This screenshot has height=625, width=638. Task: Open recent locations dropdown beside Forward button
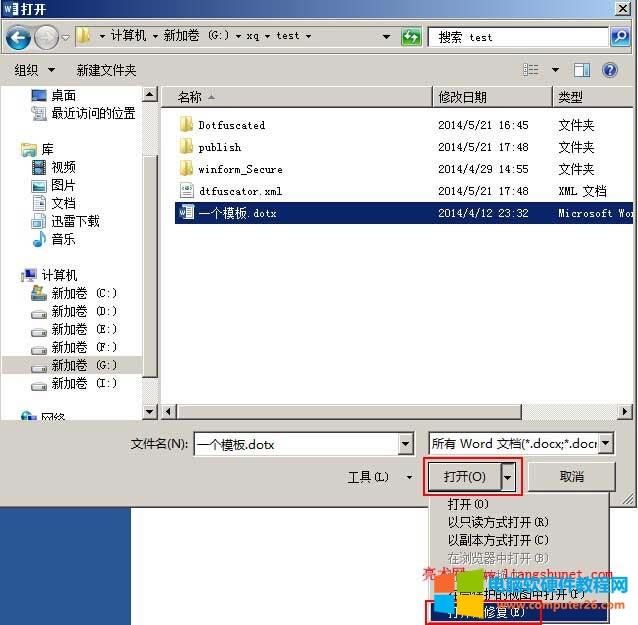(66, 38)
